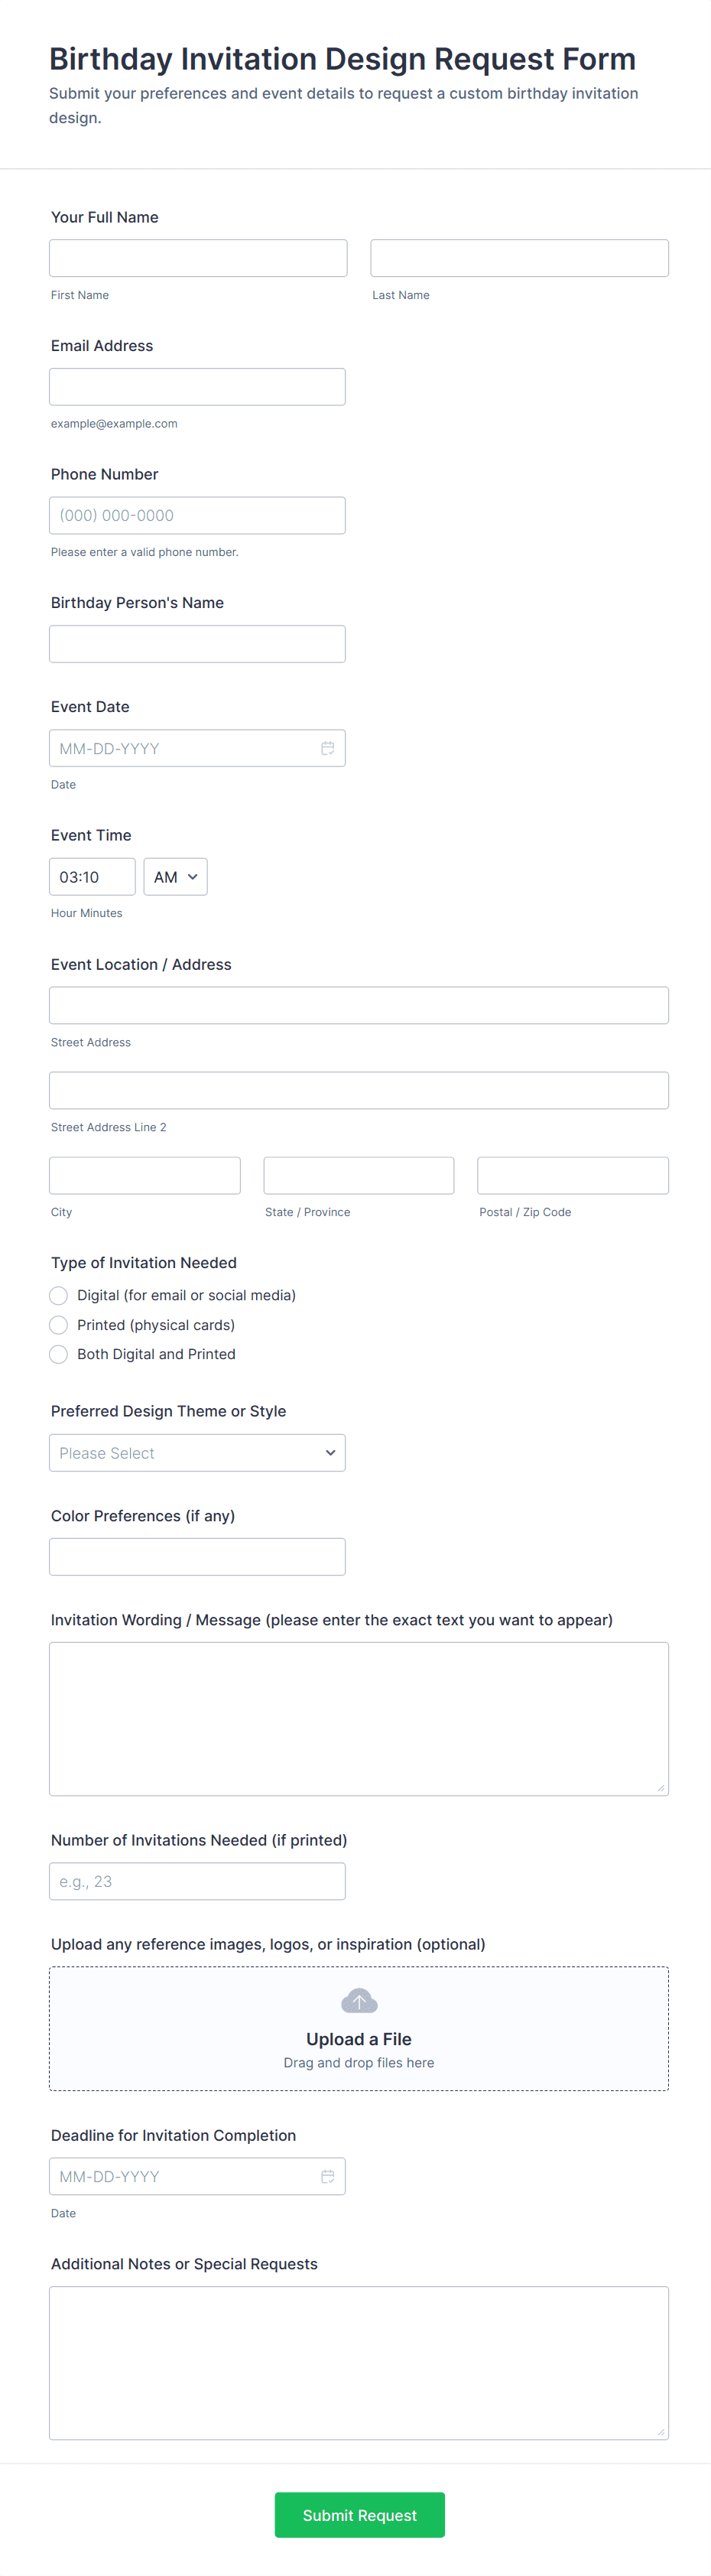Focus the Email Address field

coord(197,387)
